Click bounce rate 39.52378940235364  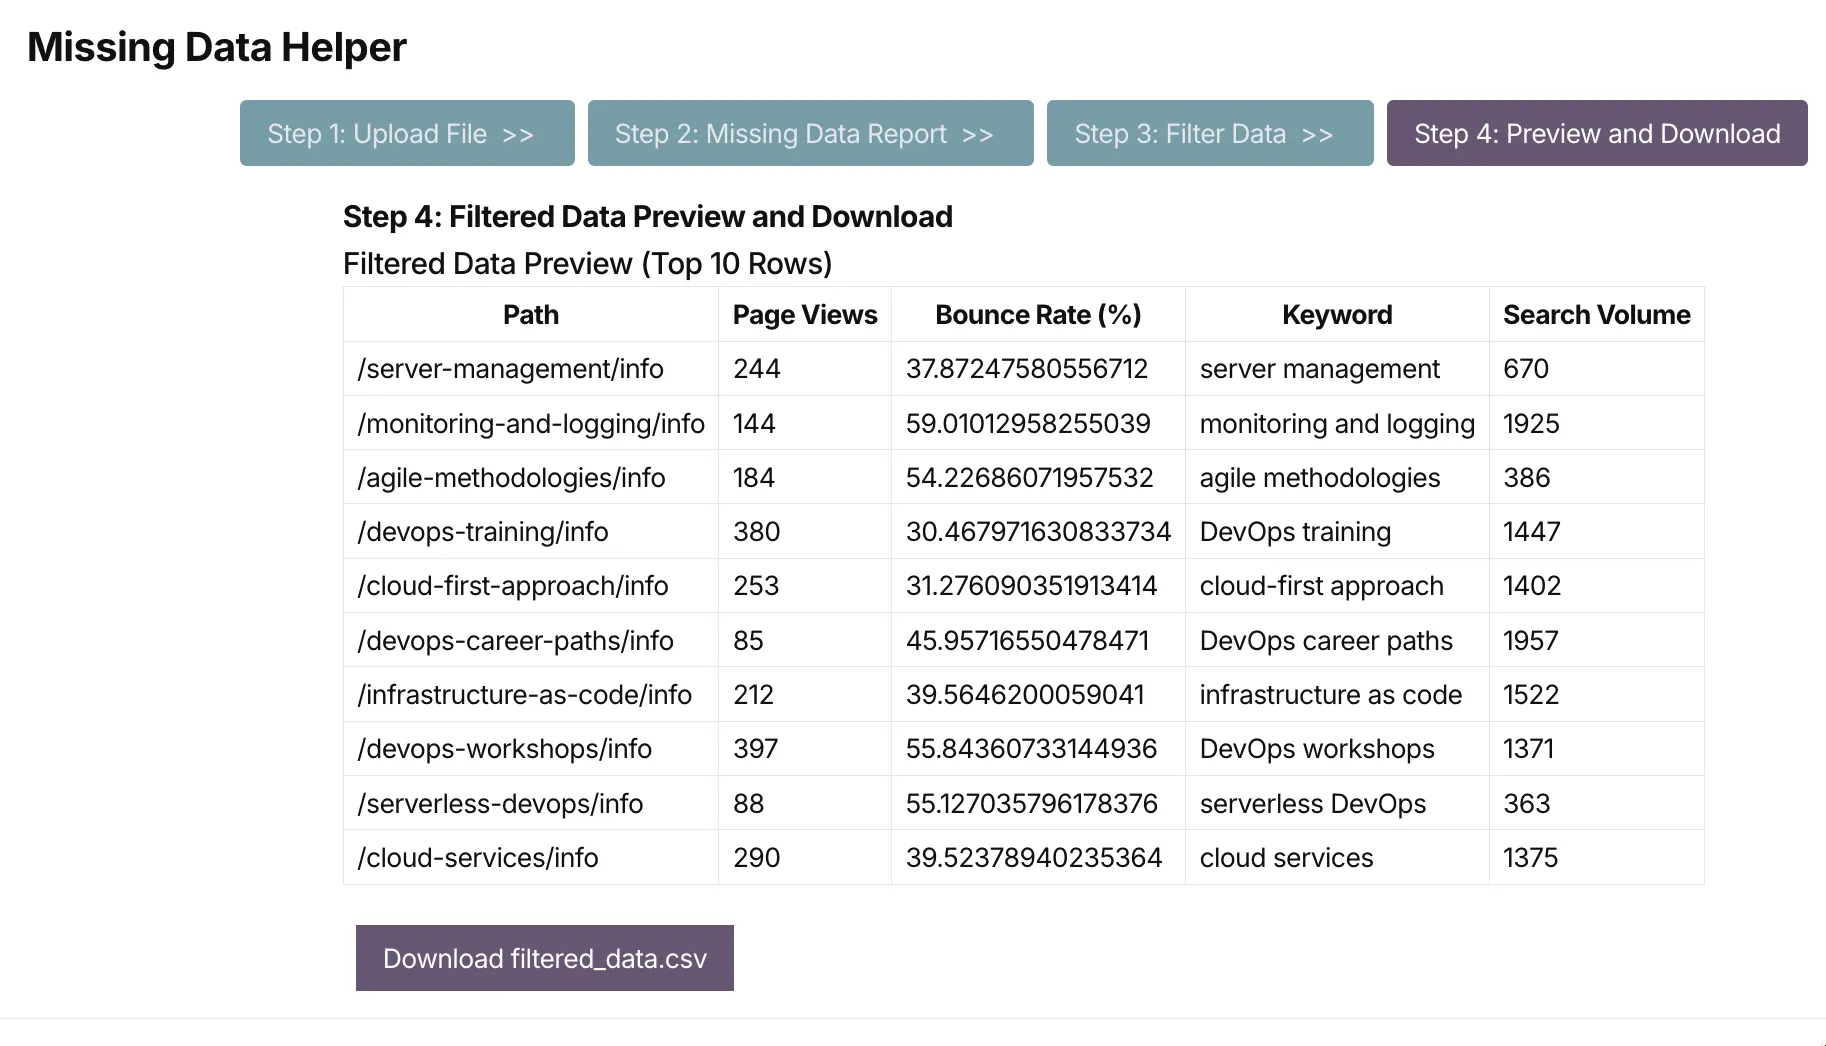coord(1038,857)
